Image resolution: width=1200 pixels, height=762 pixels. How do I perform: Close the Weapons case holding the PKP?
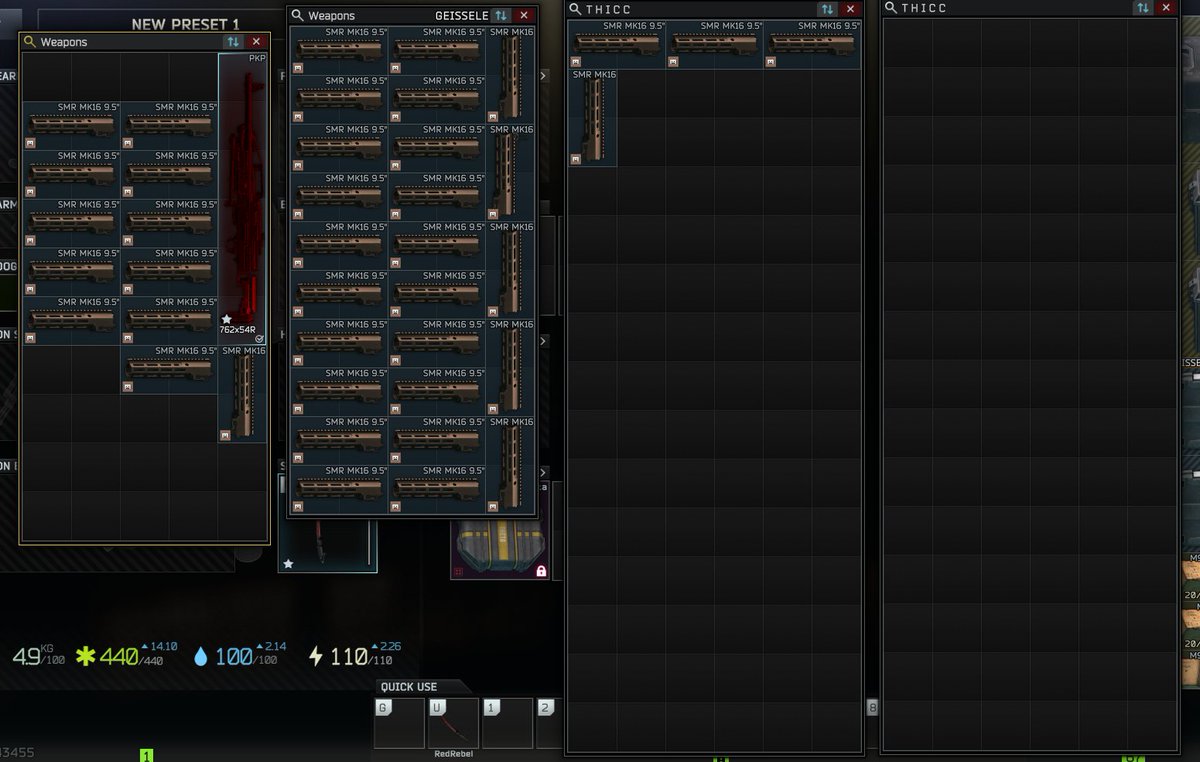click(x=257, y=42)
